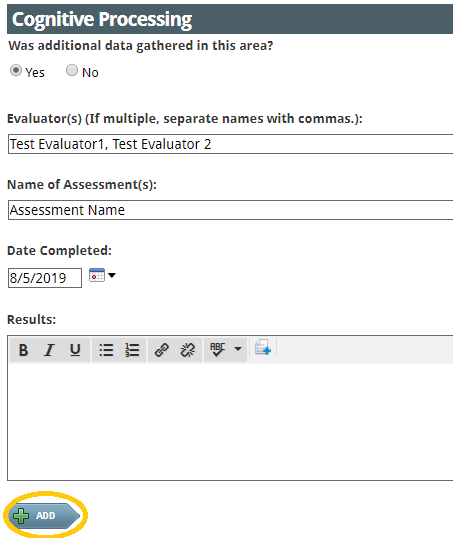Apply bold formatting in Results editor
The image size is (453, 538).
click(x=23, y=350)
